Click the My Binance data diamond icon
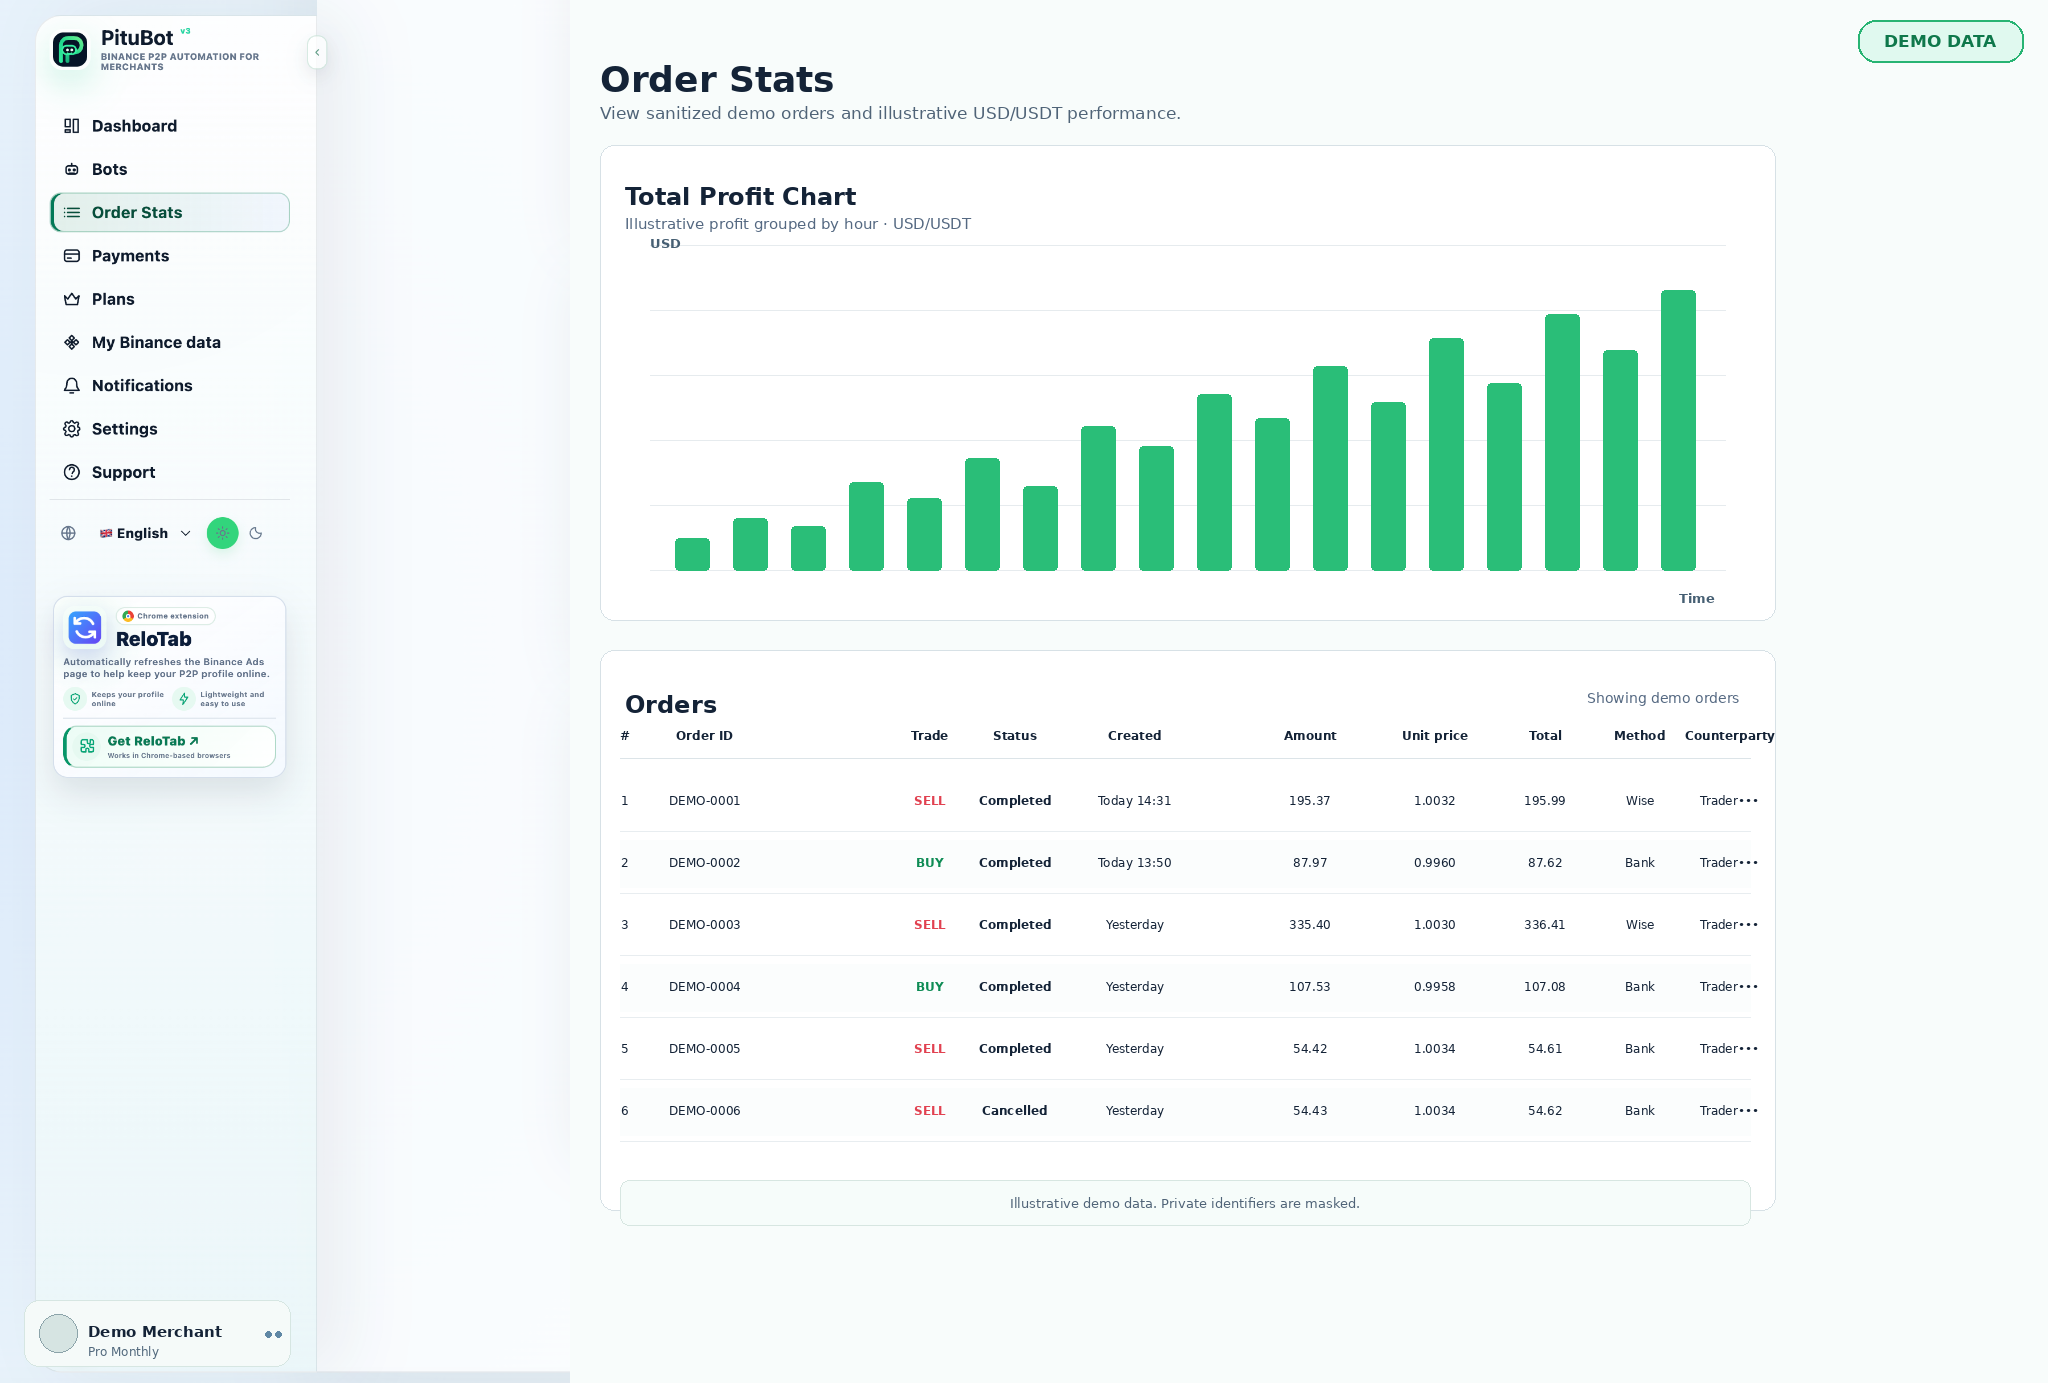Screen dimensions: 2048x1383 click(72, 342)
